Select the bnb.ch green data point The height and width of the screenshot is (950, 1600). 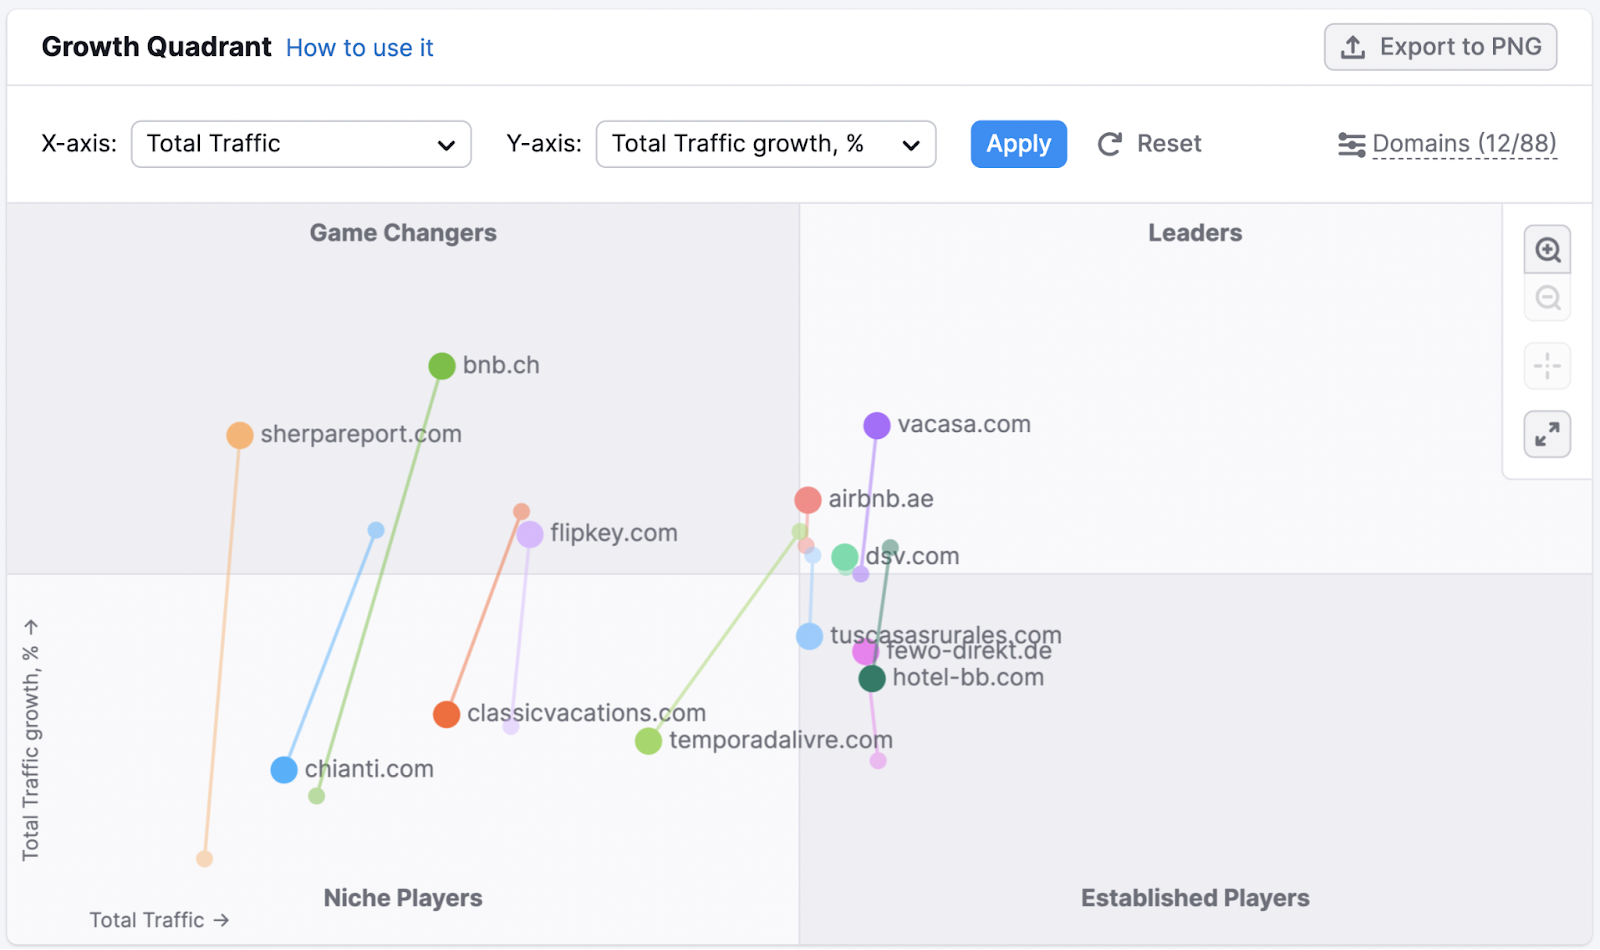(442, 366)
